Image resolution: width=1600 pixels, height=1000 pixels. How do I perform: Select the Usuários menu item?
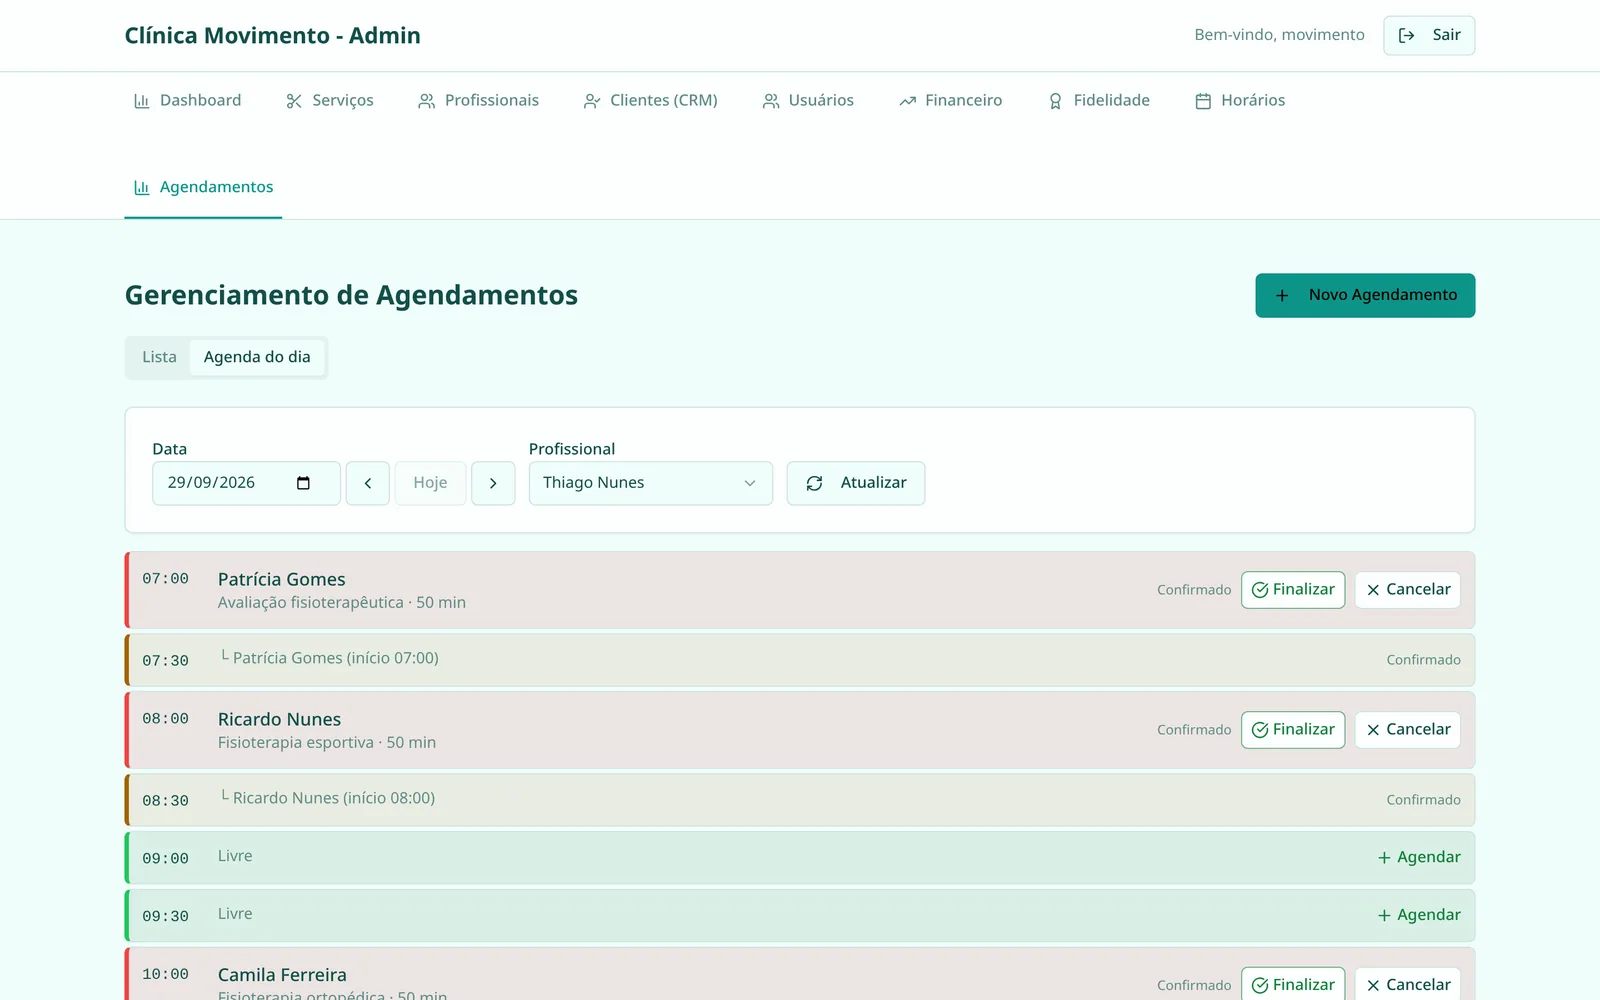808,101
